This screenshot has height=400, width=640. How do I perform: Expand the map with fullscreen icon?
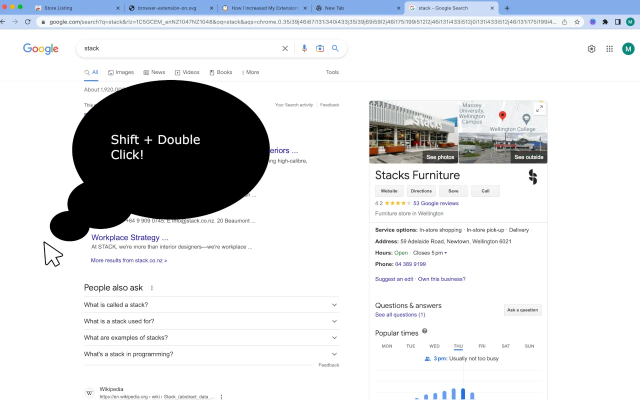(x=540, y=108)
